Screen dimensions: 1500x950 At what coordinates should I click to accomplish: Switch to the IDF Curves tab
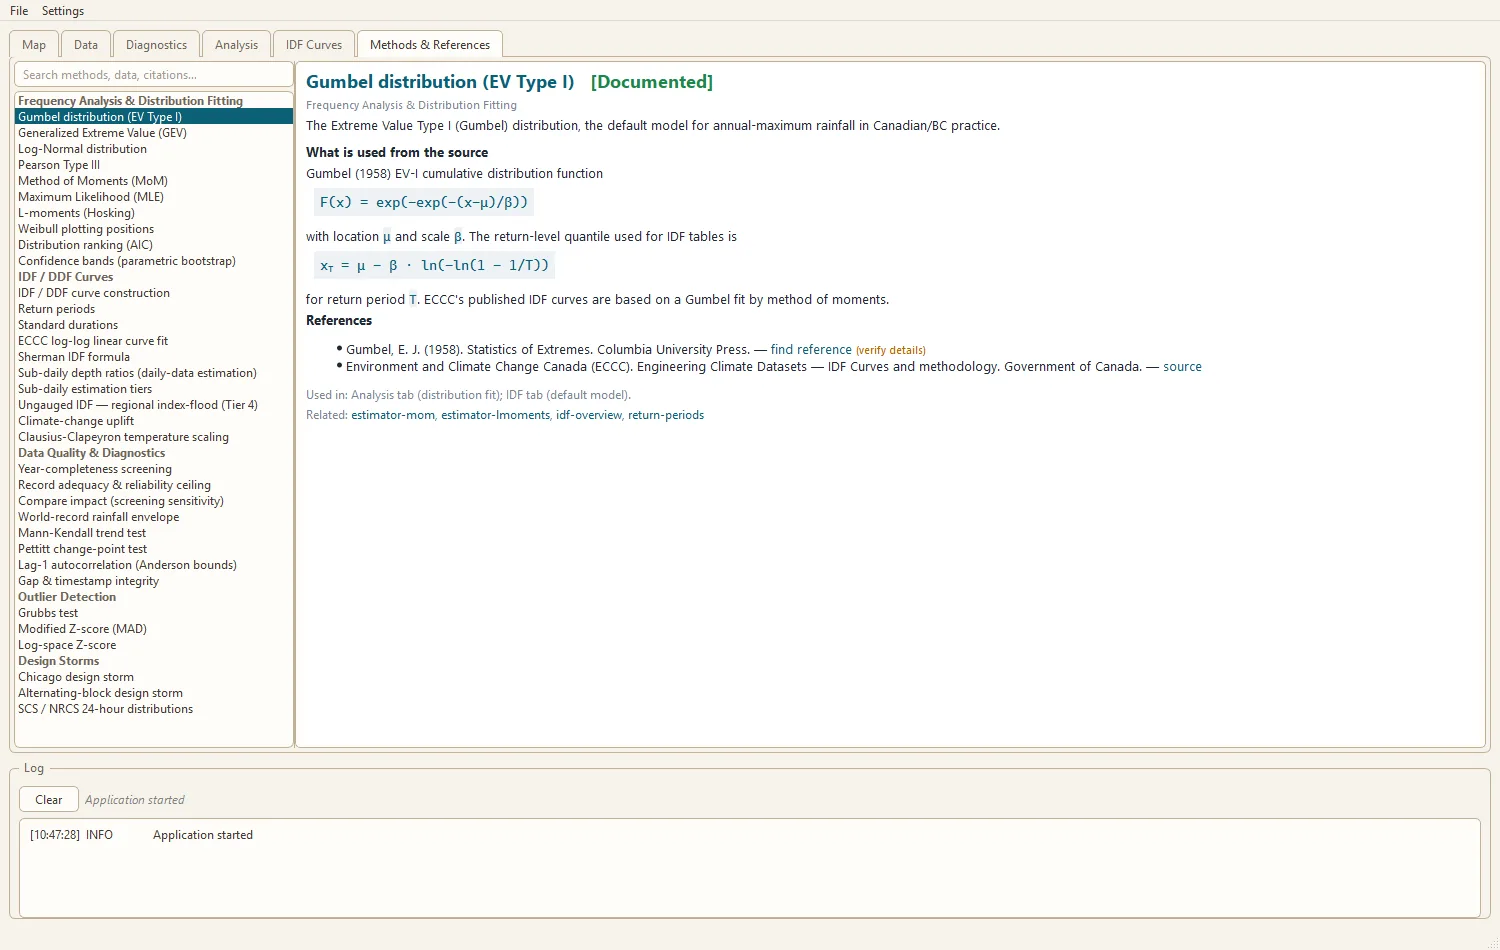(314, 45)
